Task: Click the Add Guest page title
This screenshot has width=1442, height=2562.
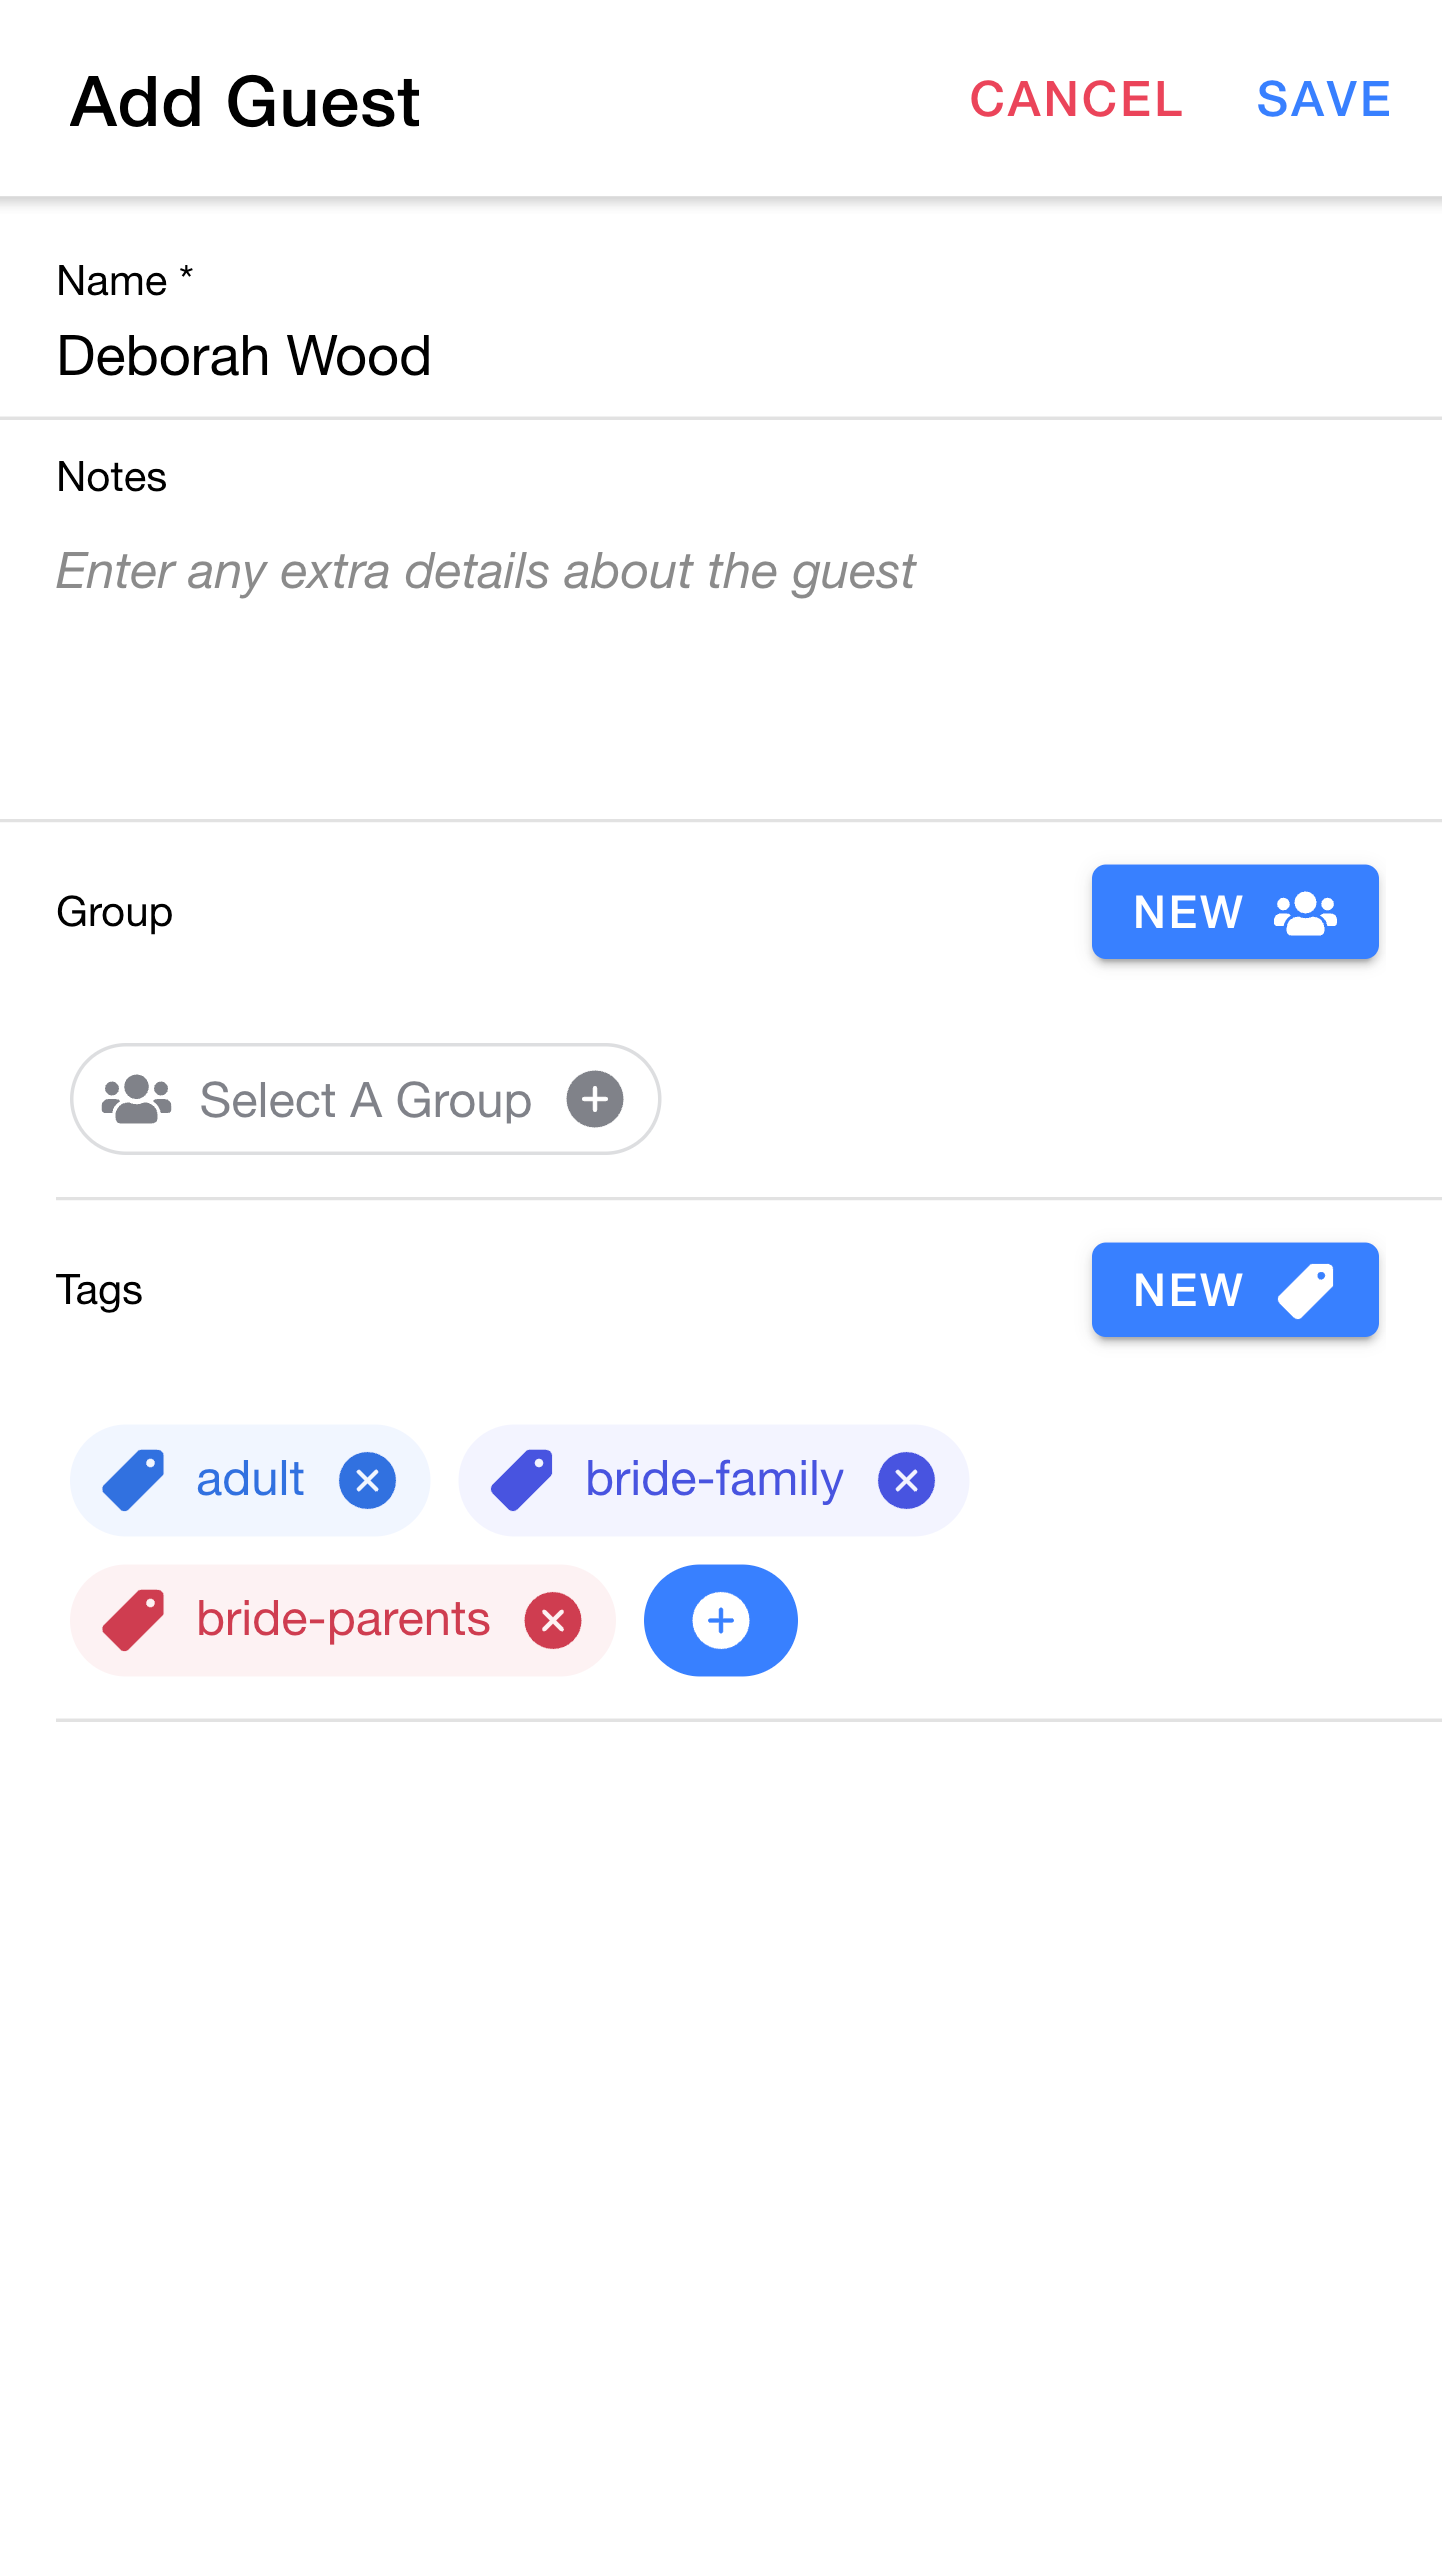Action: [x=245, y=102]
